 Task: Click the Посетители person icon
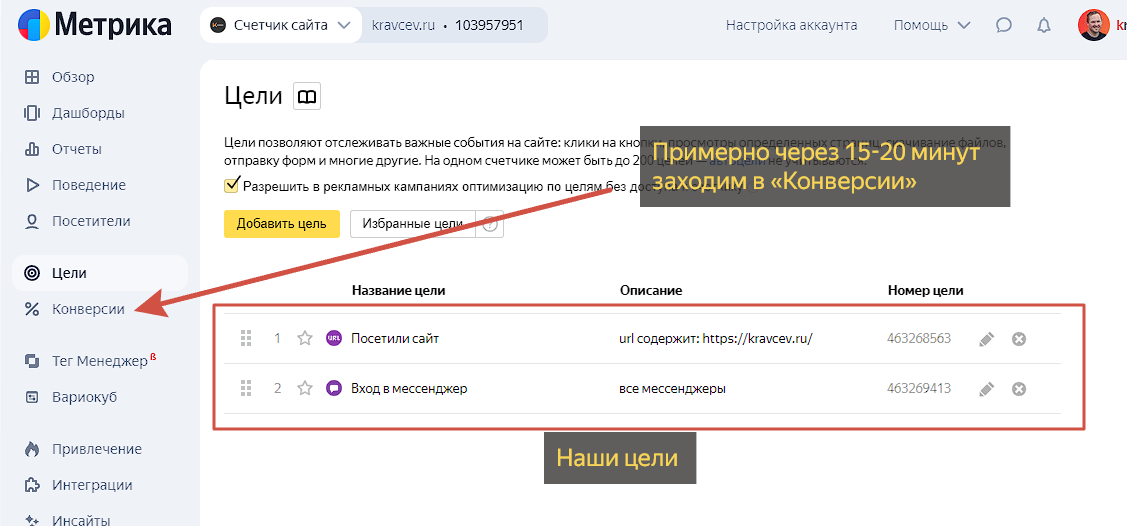[32, 221]
